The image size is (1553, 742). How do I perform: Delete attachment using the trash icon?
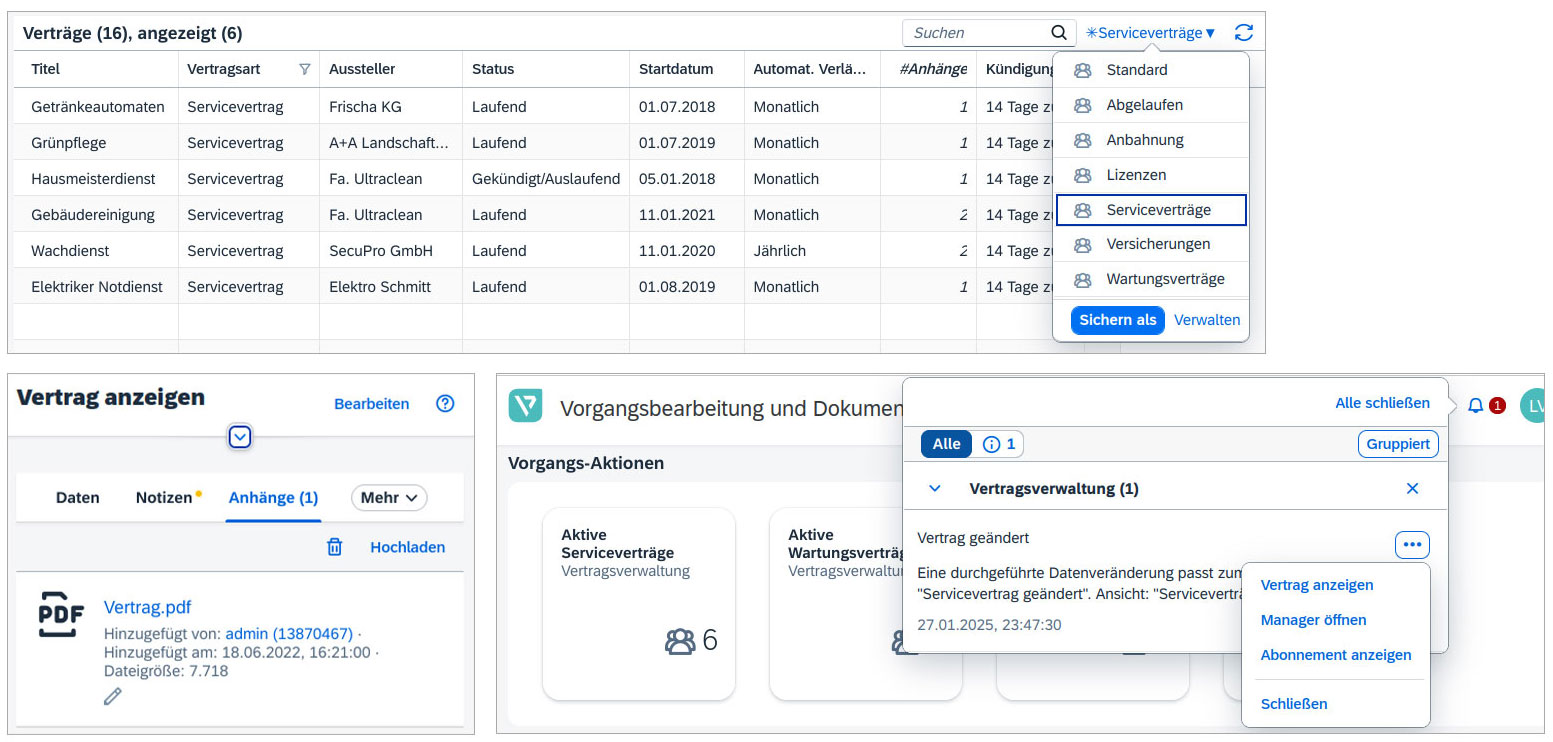coord(335,547)
